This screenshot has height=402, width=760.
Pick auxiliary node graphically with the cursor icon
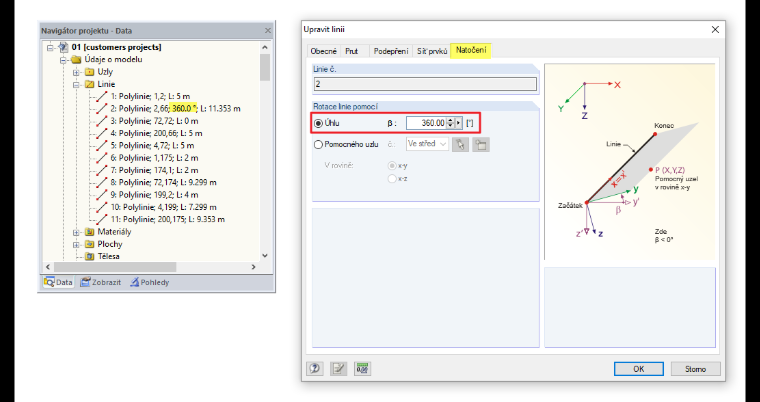pos(460,144)
